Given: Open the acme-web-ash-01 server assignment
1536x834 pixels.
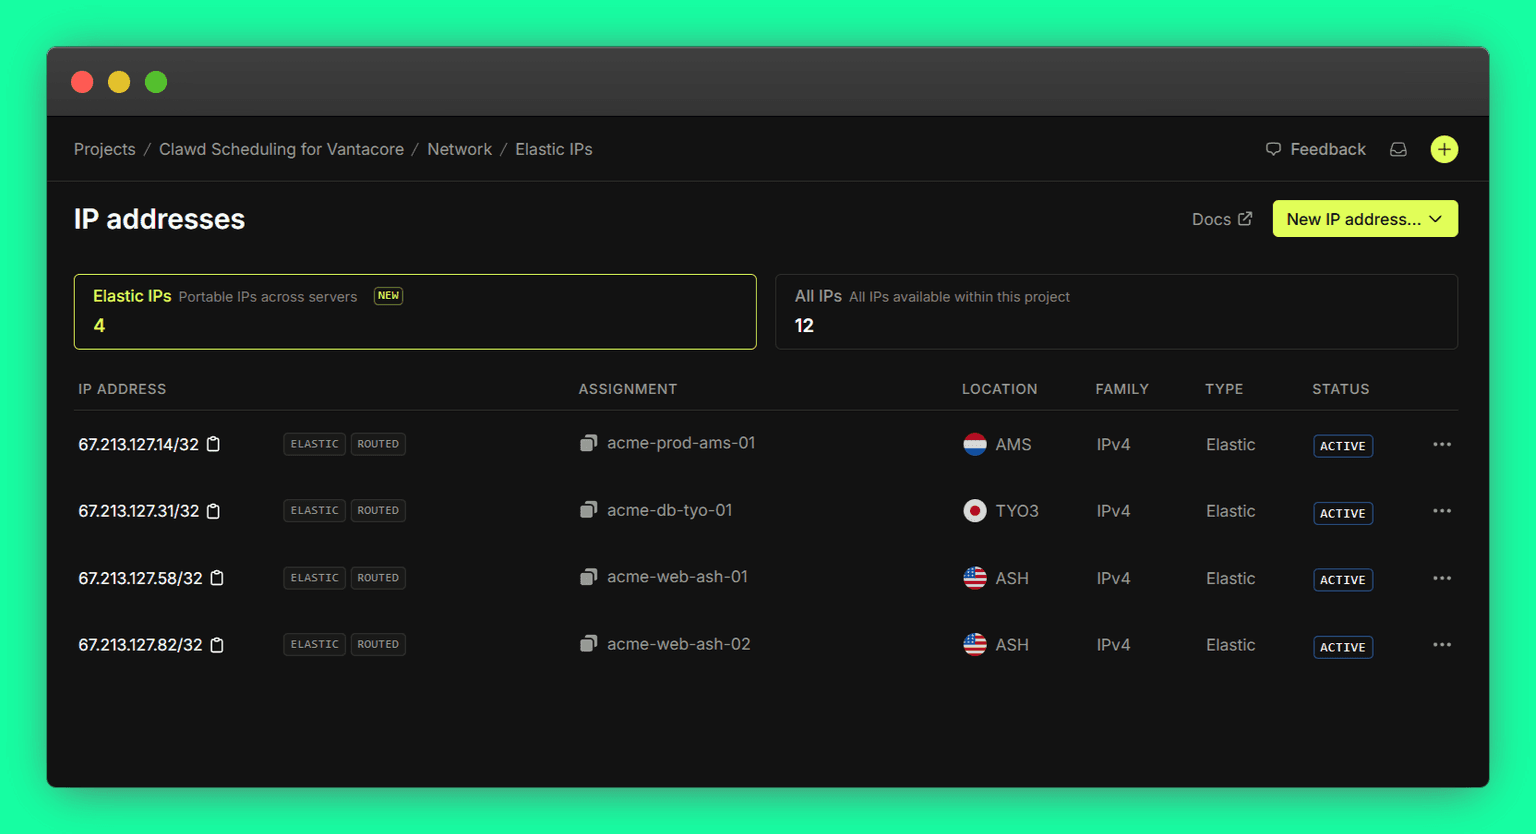Looking at the screenshot, I should [x=677, y=577].
